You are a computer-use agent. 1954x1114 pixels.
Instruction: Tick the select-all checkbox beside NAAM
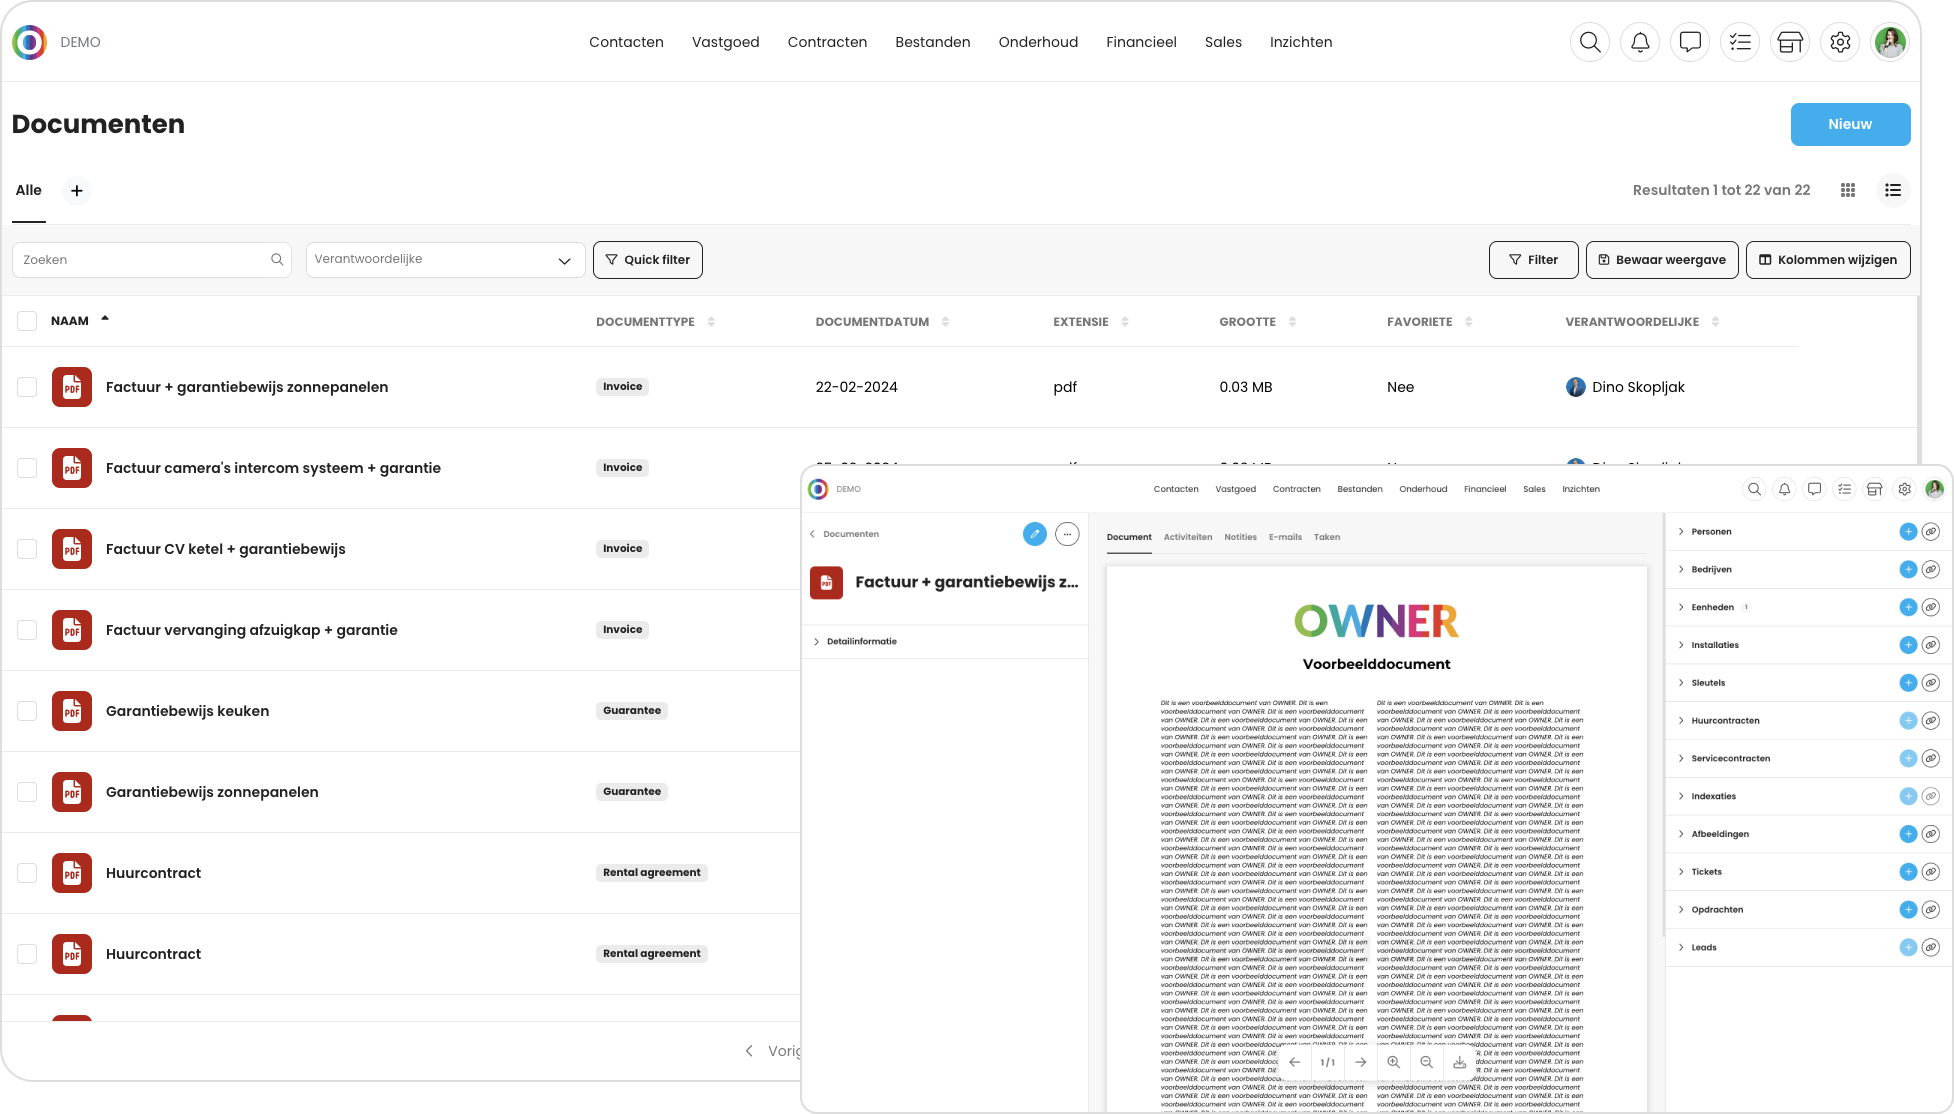(x=27, y=321)
